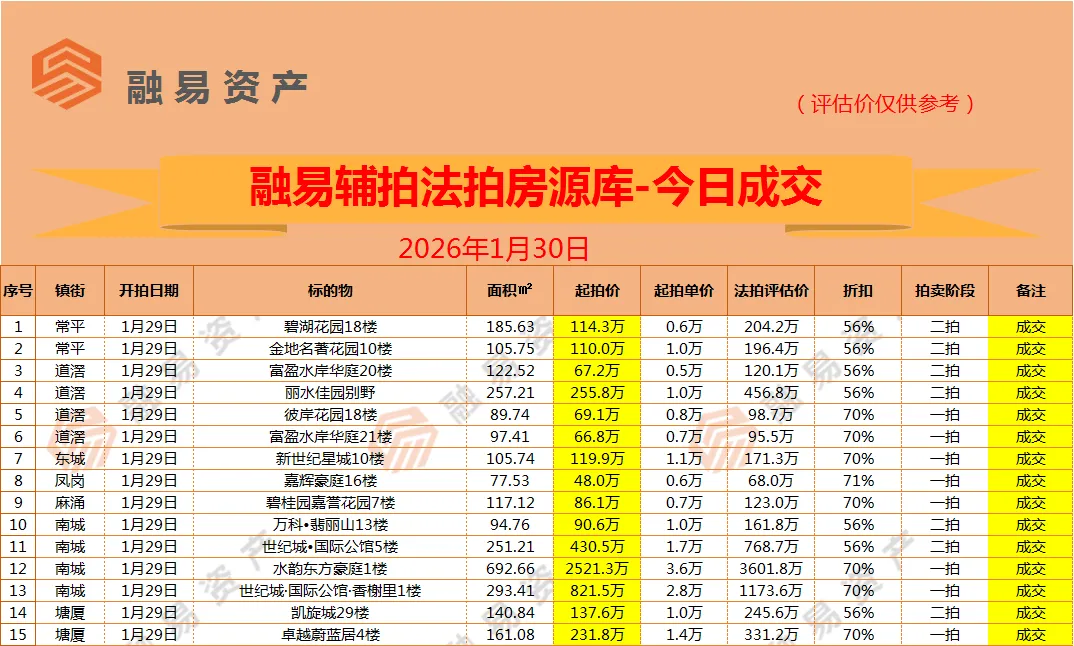The width and height of the screenshot is (1074, 646).
Task: Select the 面积㎡ column header
Action: [x=510, y=290]
